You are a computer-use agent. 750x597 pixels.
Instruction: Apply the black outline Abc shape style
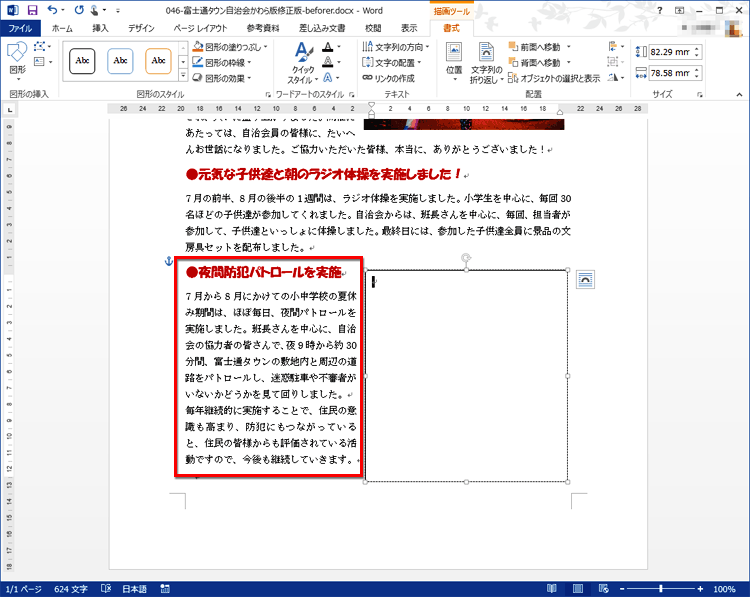(x=82, y=61)
